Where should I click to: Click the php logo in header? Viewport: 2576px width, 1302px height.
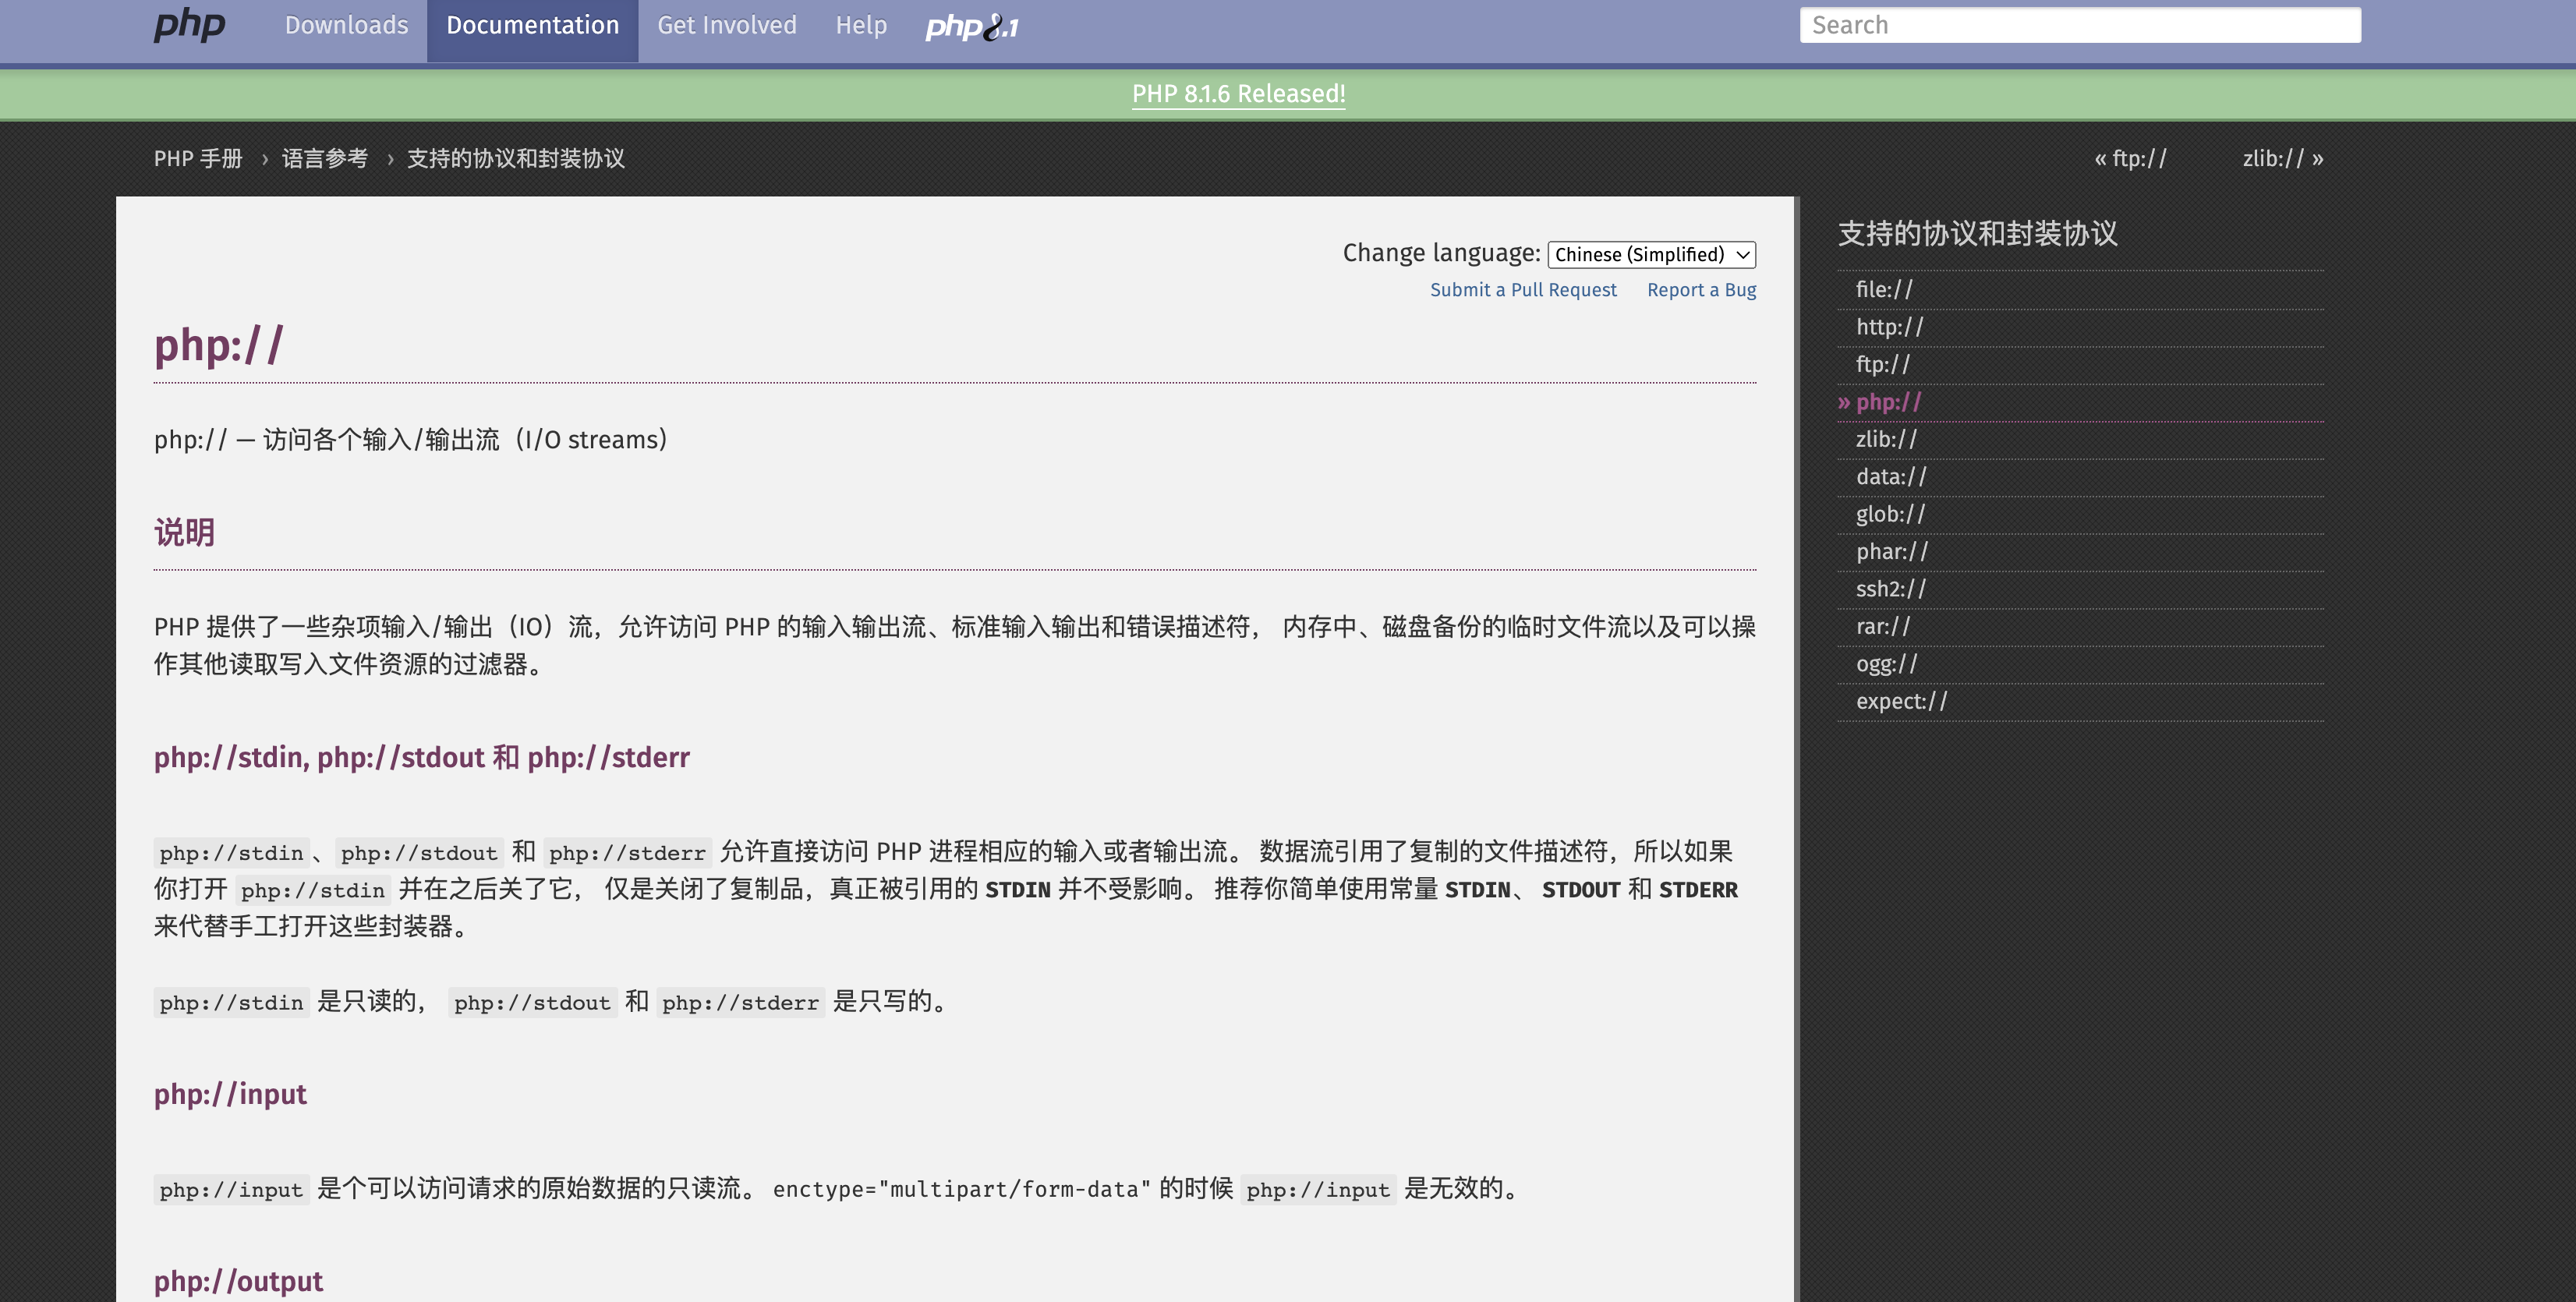point(189,25)
